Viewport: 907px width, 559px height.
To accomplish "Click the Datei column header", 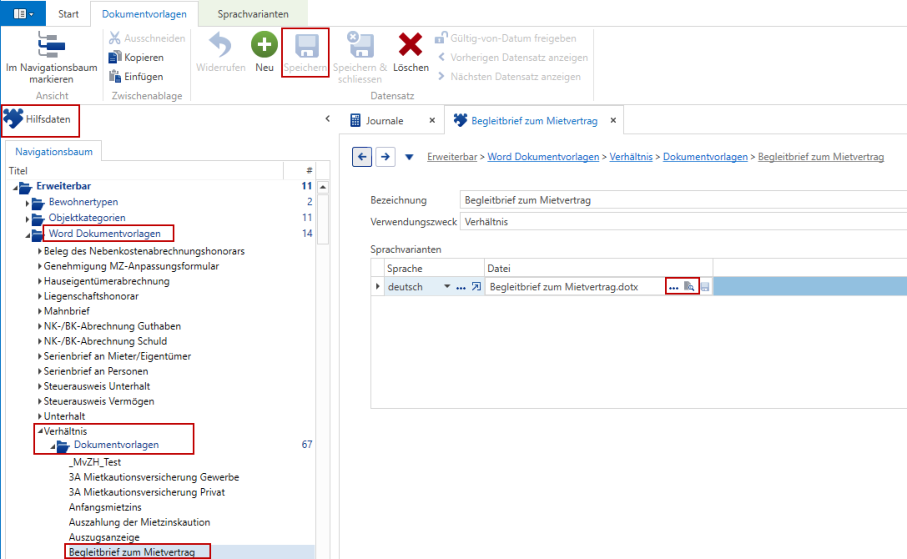I will point(599,269).
